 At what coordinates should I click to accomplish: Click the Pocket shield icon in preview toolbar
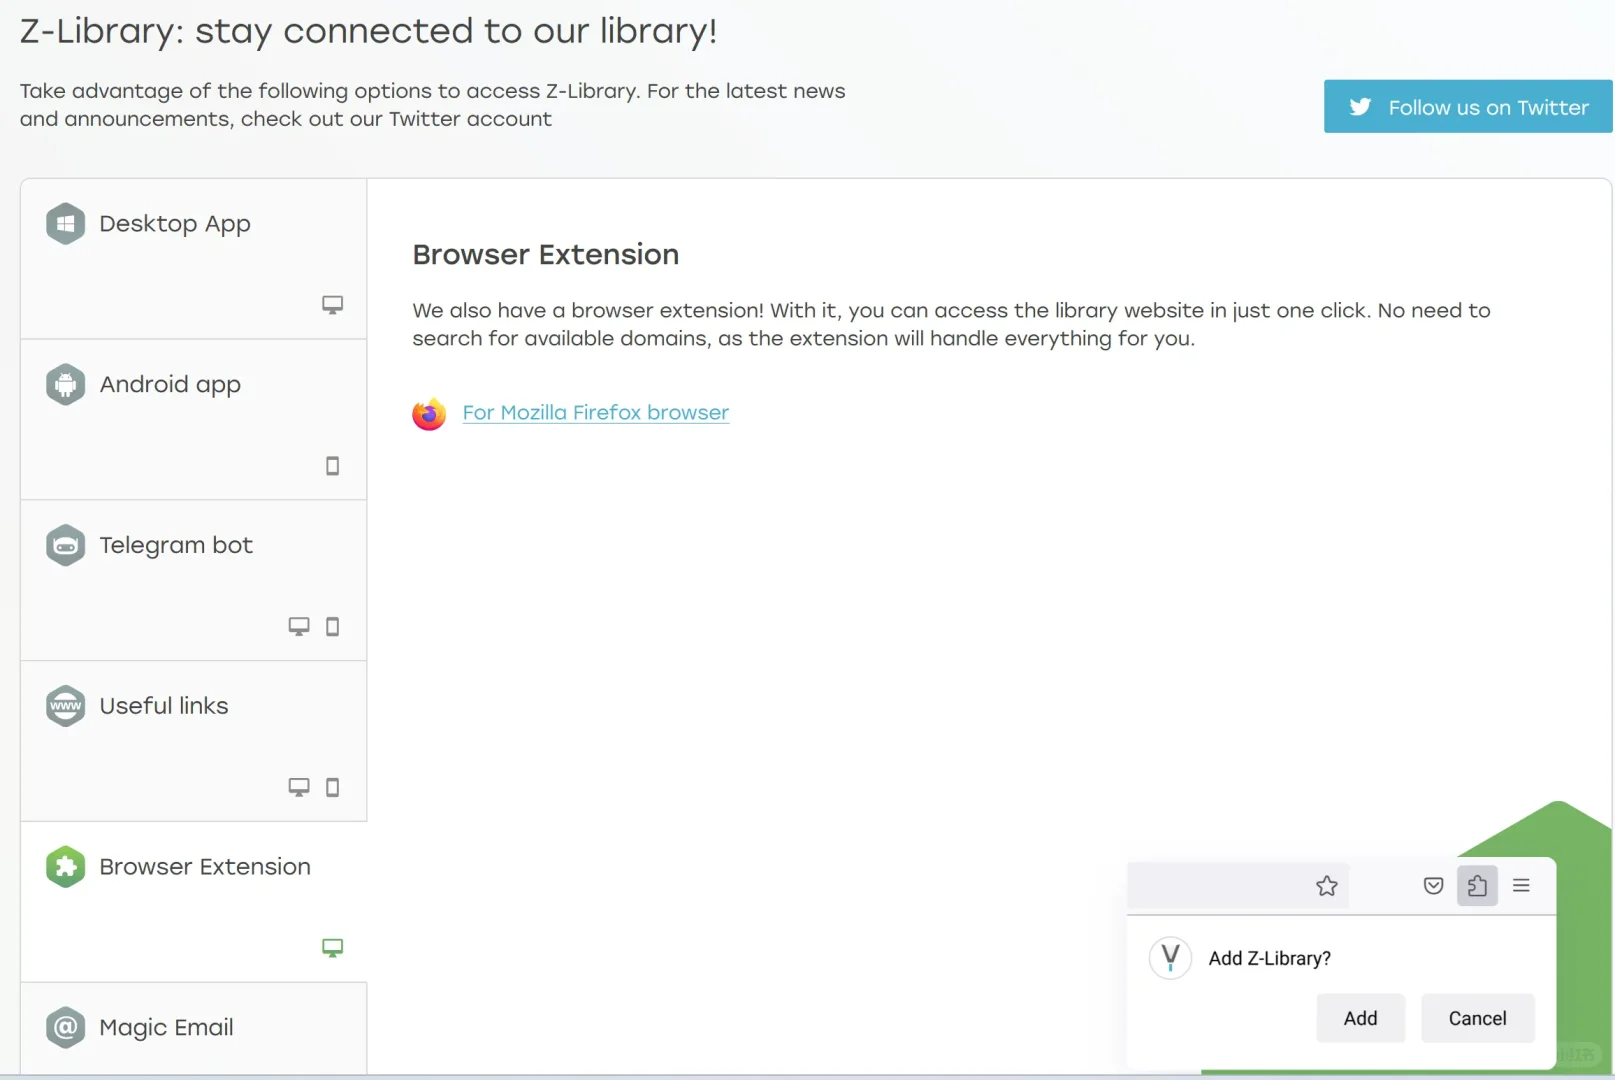click(x=1434, y=886)
